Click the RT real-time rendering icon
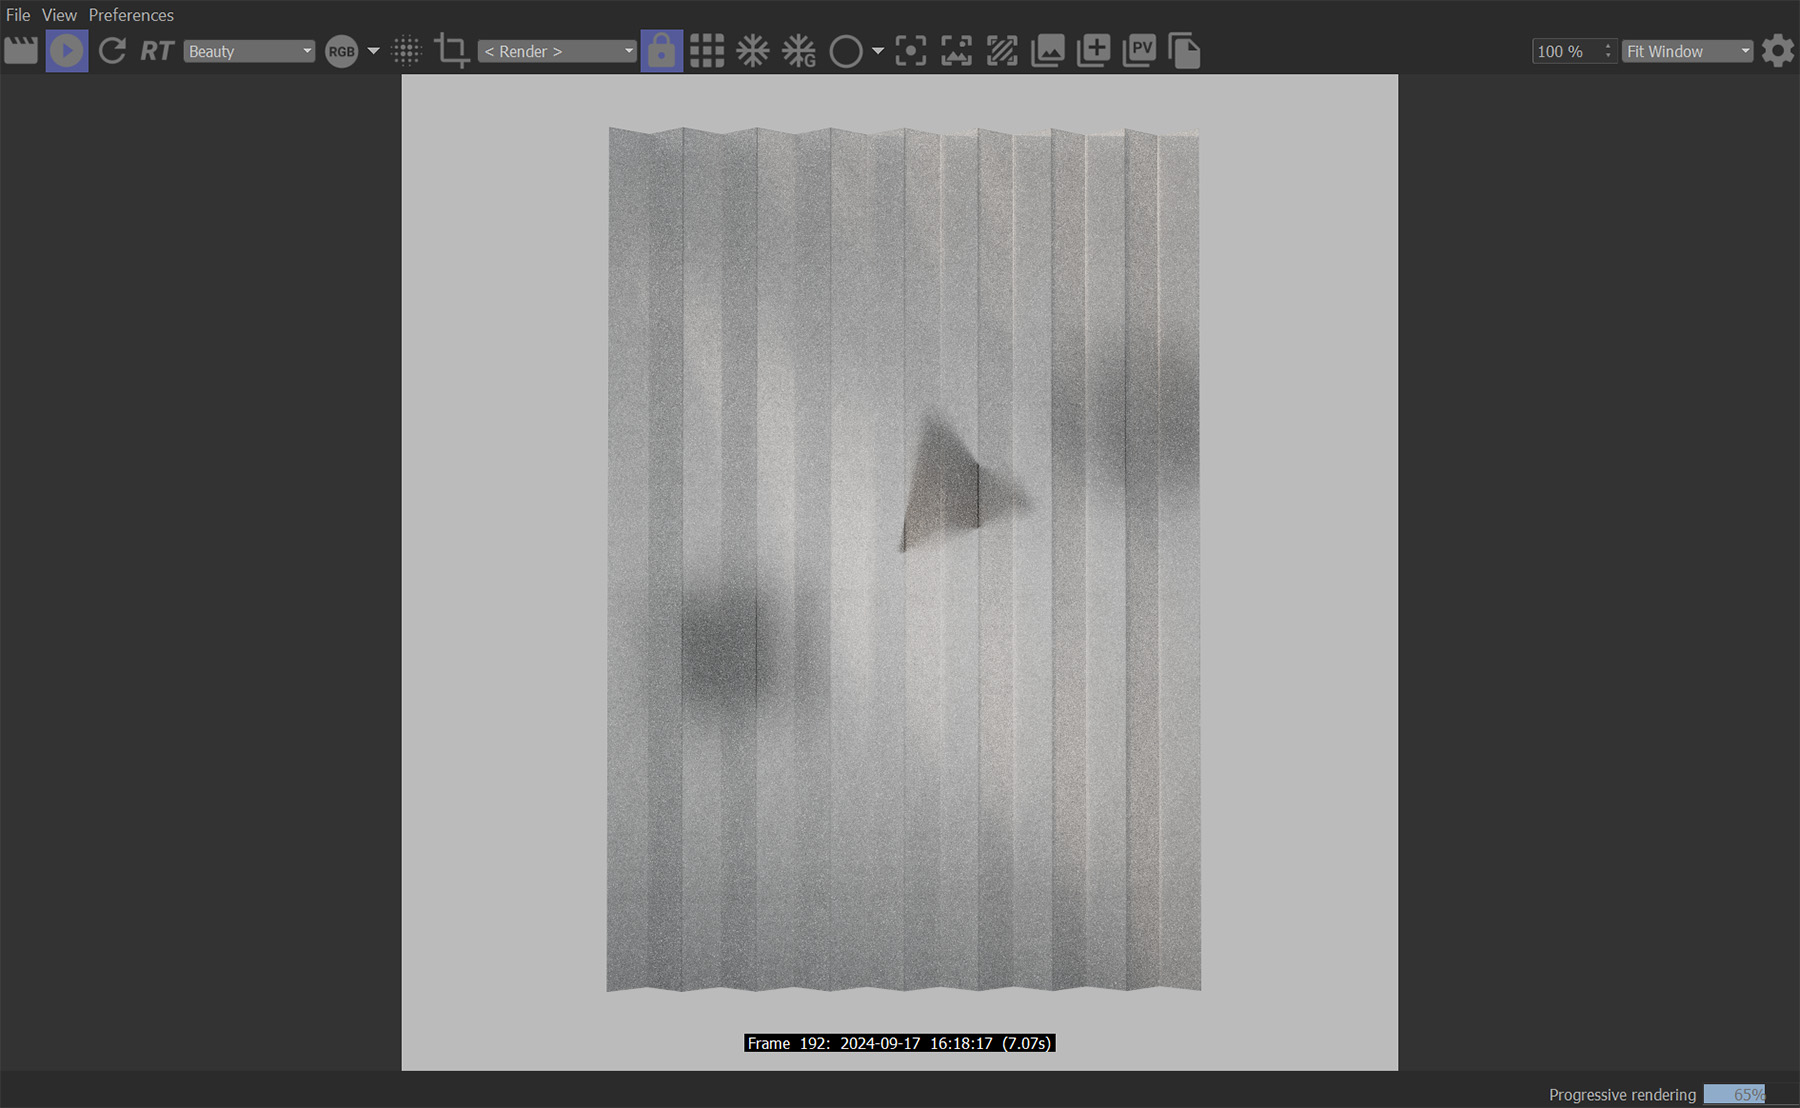 tap(156, 50)
